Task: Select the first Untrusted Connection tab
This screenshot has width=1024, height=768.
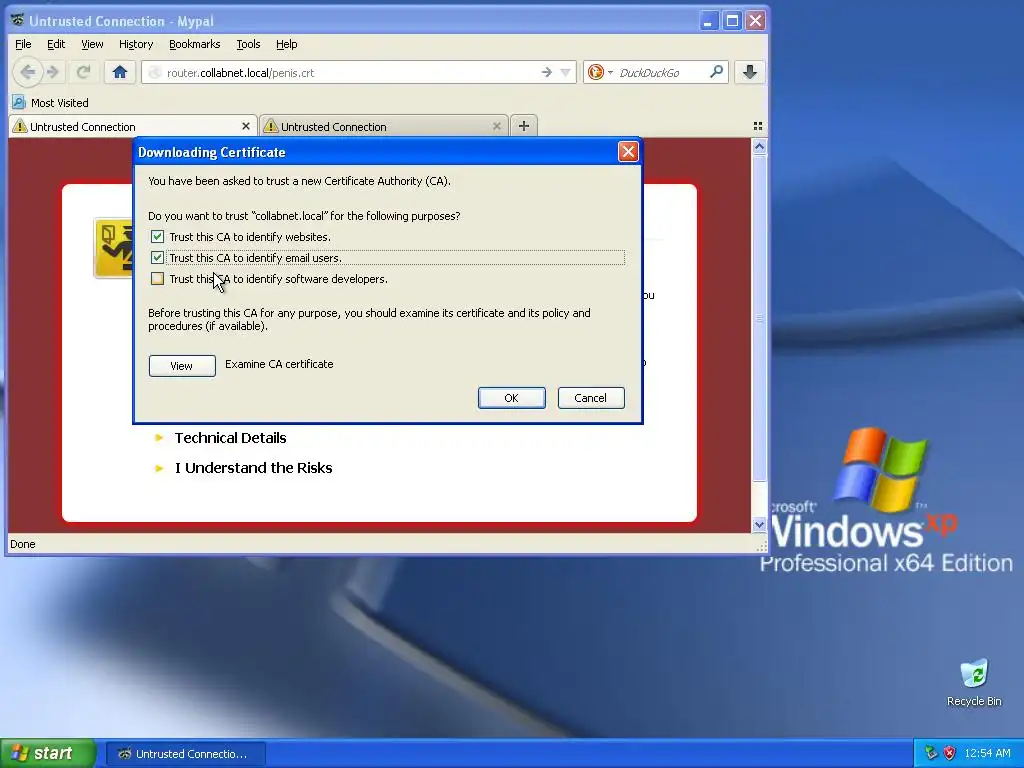Action: [133, 126]
